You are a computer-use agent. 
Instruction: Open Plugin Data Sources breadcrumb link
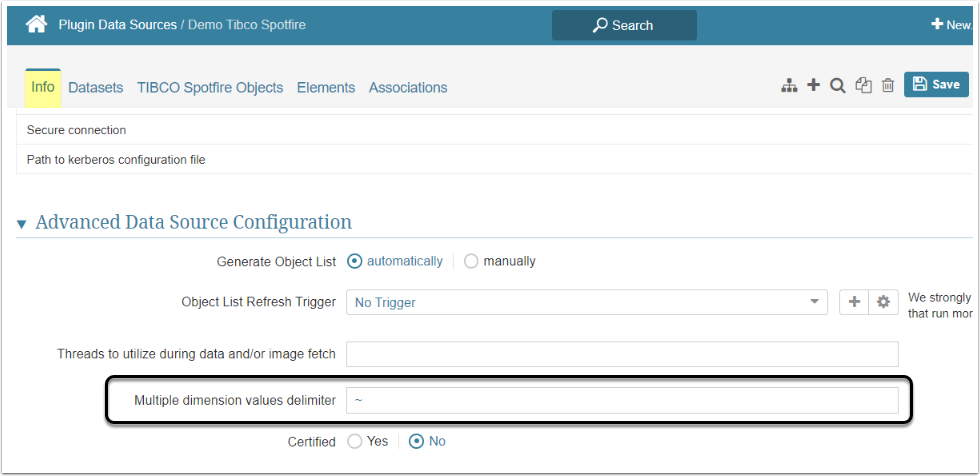pyautogui.click(x=117, y=24)
